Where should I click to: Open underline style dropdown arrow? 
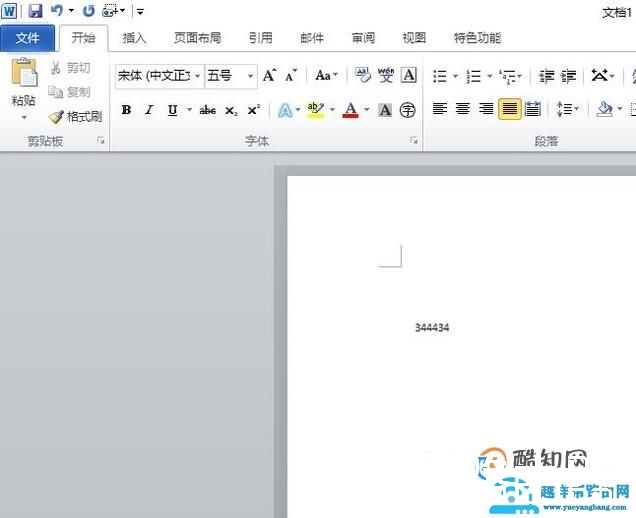(x=189, y=110)
